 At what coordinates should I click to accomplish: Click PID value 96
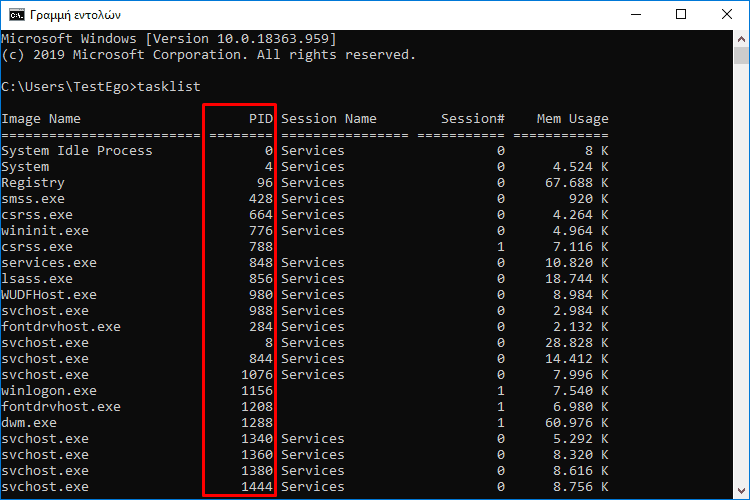click(x=265, y=183)
